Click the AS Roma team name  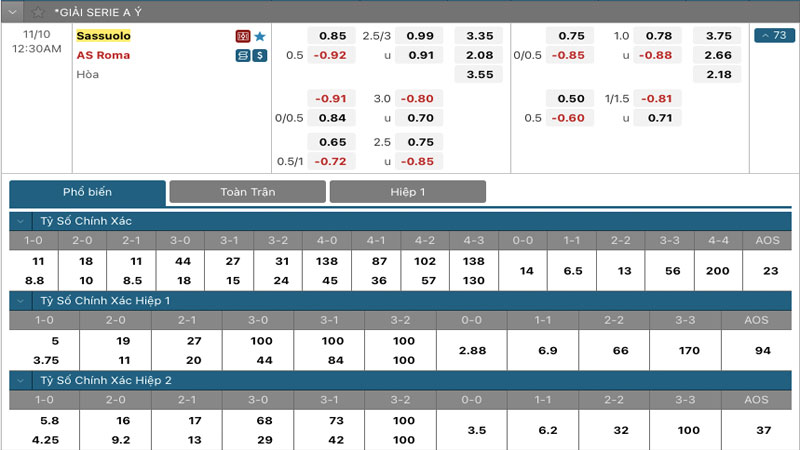point(103,55)
